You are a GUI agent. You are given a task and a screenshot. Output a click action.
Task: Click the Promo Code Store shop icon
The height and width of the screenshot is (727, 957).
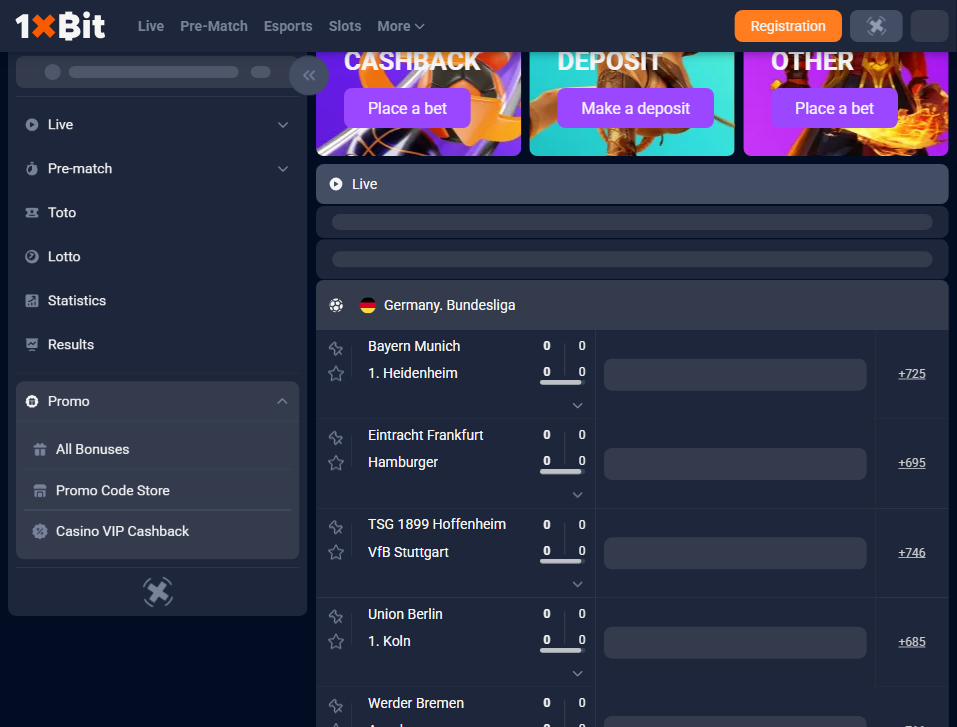40,490
